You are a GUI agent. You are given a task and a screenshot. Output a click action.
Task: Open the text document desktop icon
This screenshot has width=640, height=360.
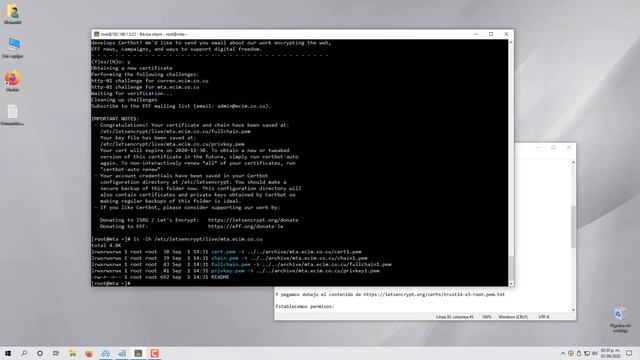pyautogui.click(x=13, y=115)
